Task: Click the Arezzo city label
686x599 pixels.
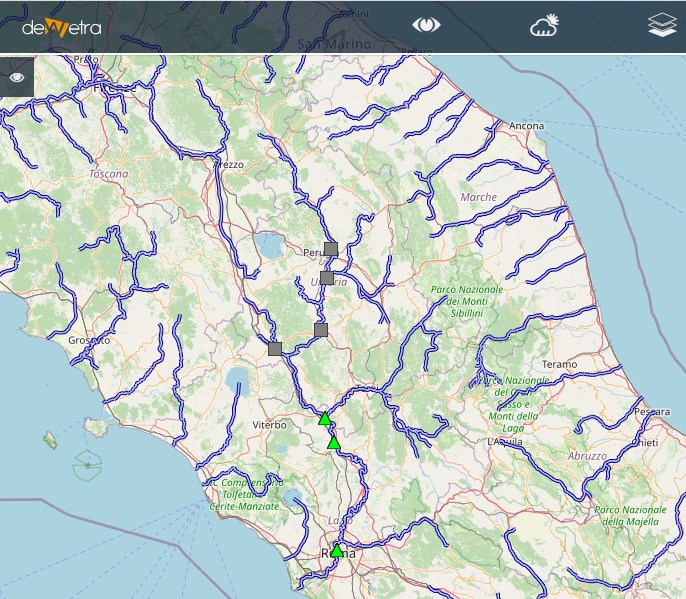Action: (228, 165)
